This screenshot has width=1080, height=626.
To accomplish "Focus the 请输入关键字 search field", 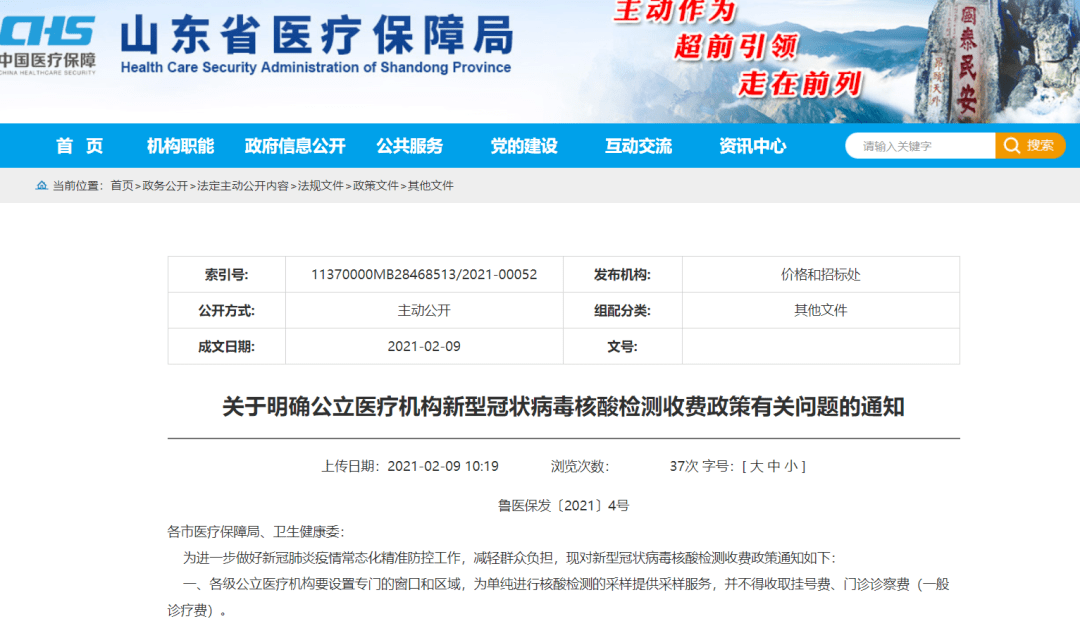I will (921, 145).
